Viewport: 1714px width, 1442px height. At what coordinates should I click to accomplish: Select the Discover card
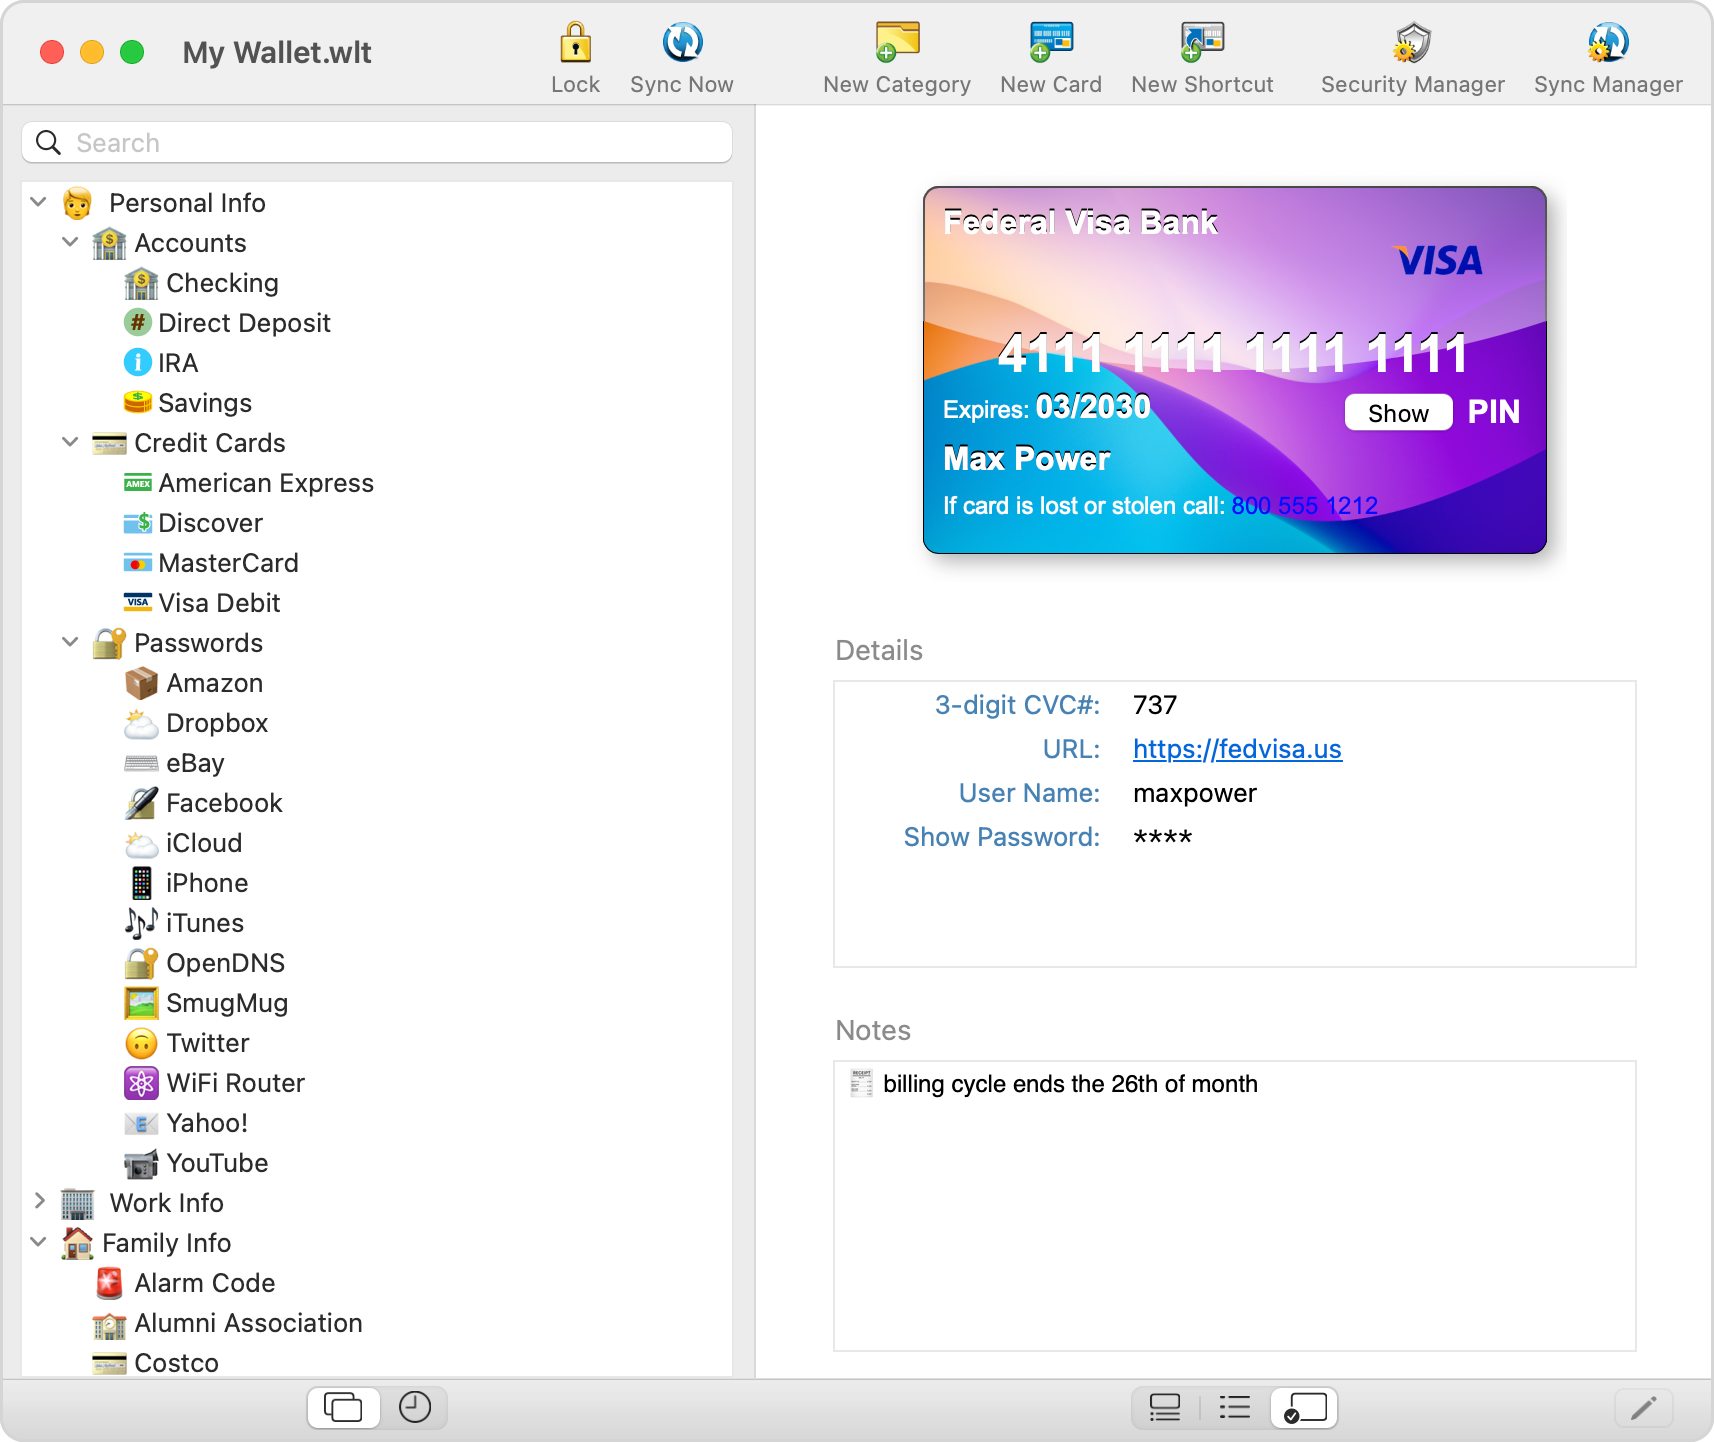210,523
